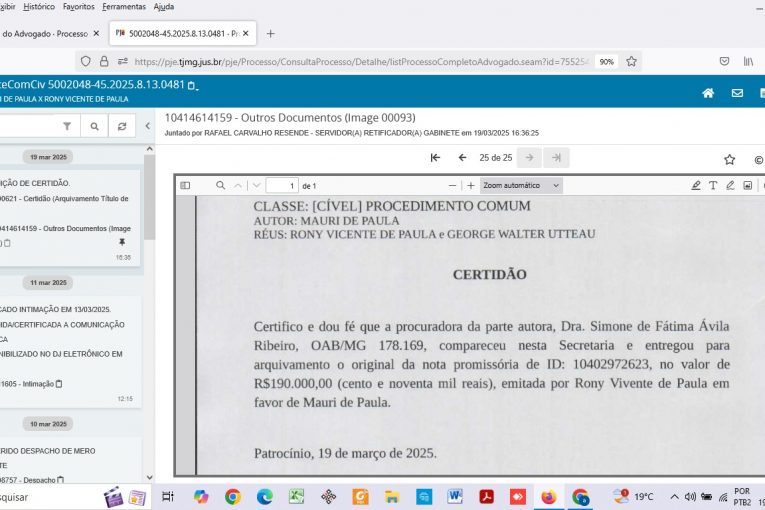Refresh the timeline documents list
The height and width of the screenshot is (510, 765).
coord(121,127)
